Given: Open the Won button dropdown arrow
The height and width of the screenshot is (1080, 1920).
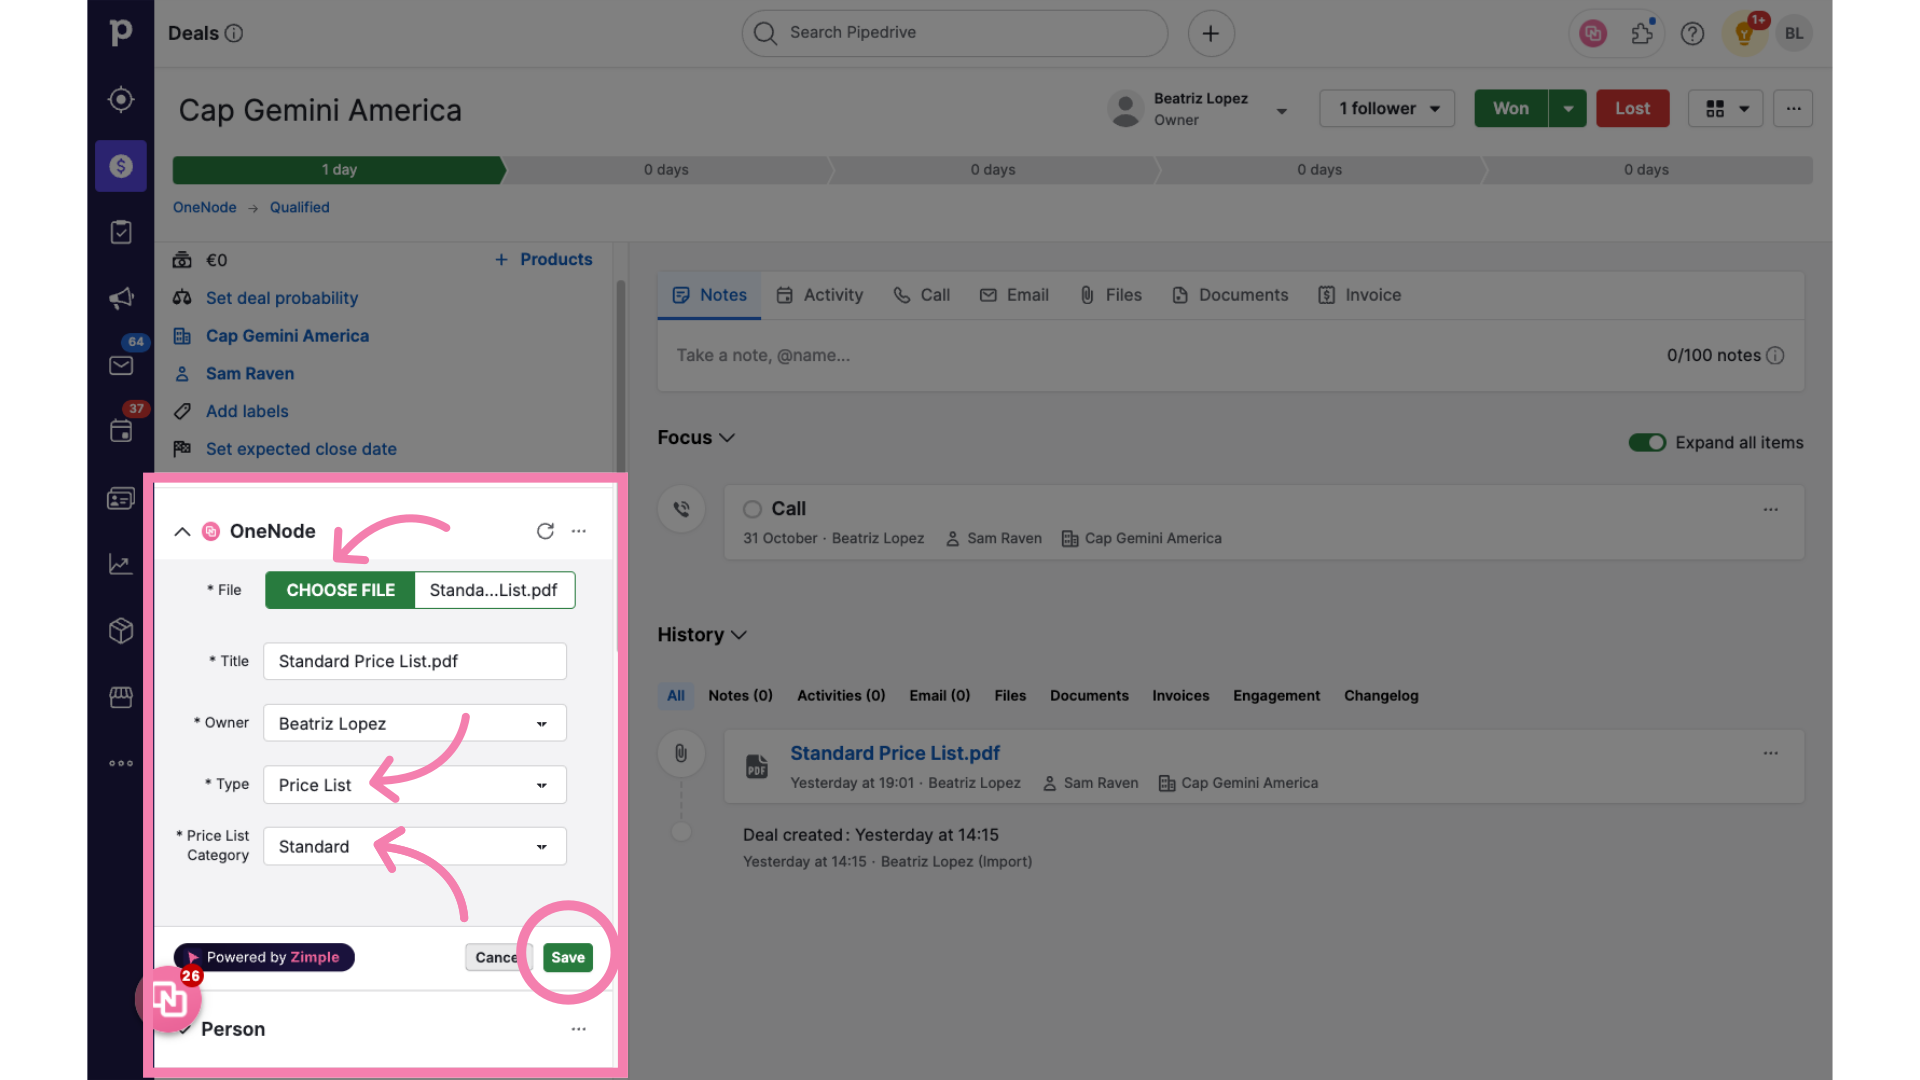Looking at the screenshot, I should click(x=1568, y=108).
